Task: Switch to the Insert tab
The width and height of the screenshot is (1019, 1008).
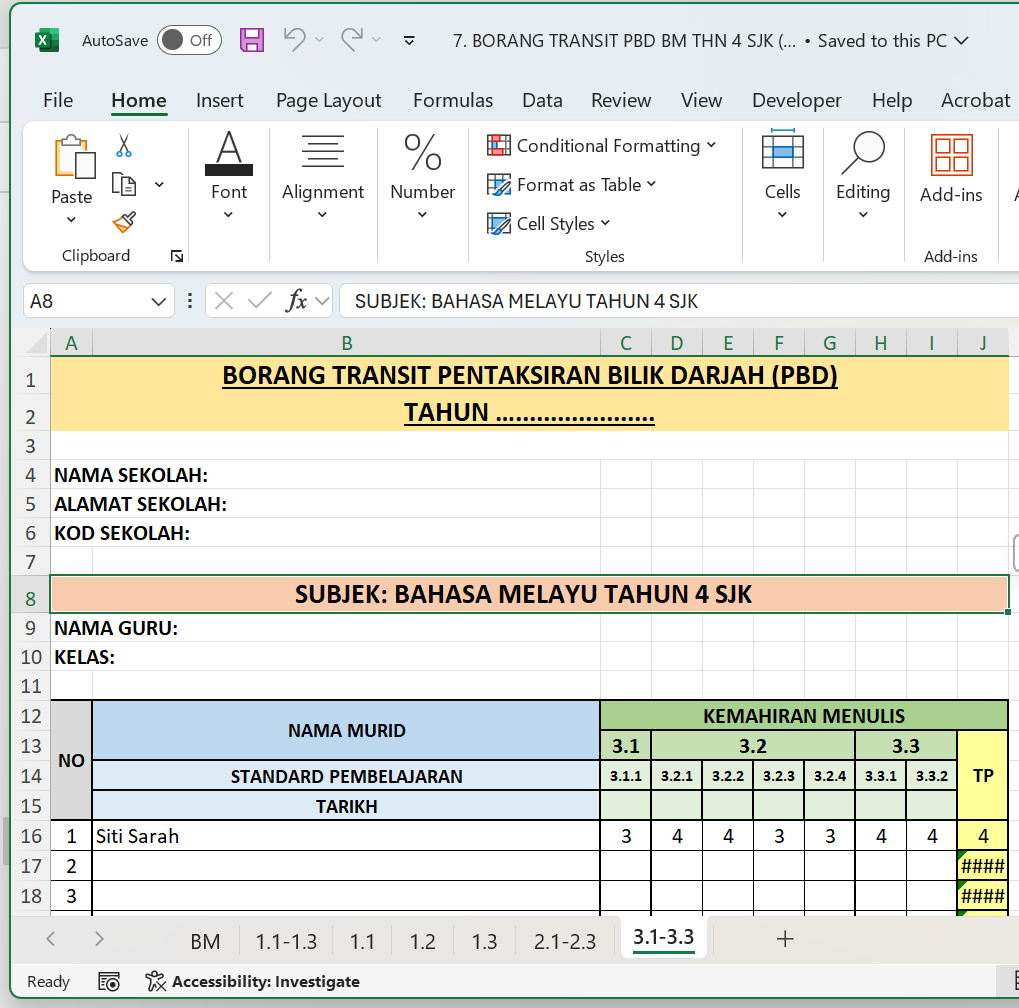Action: [x=220, y=100]
